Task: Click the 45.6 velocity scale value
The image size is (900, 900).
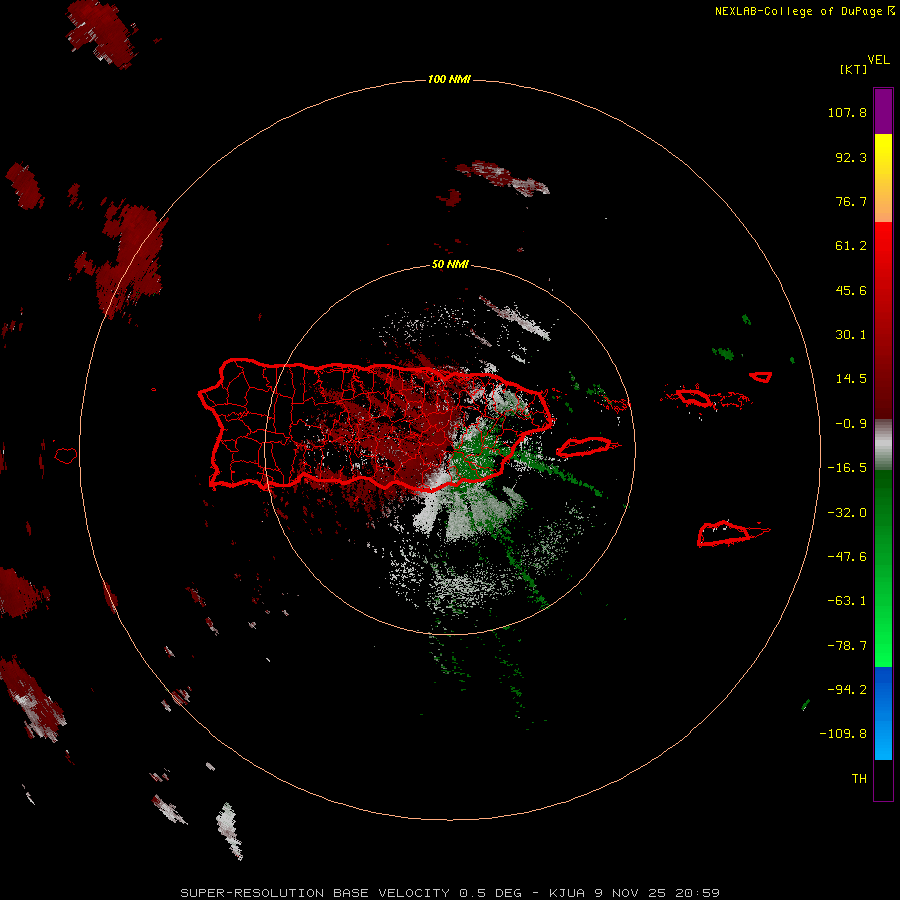Action: [851, 290]
